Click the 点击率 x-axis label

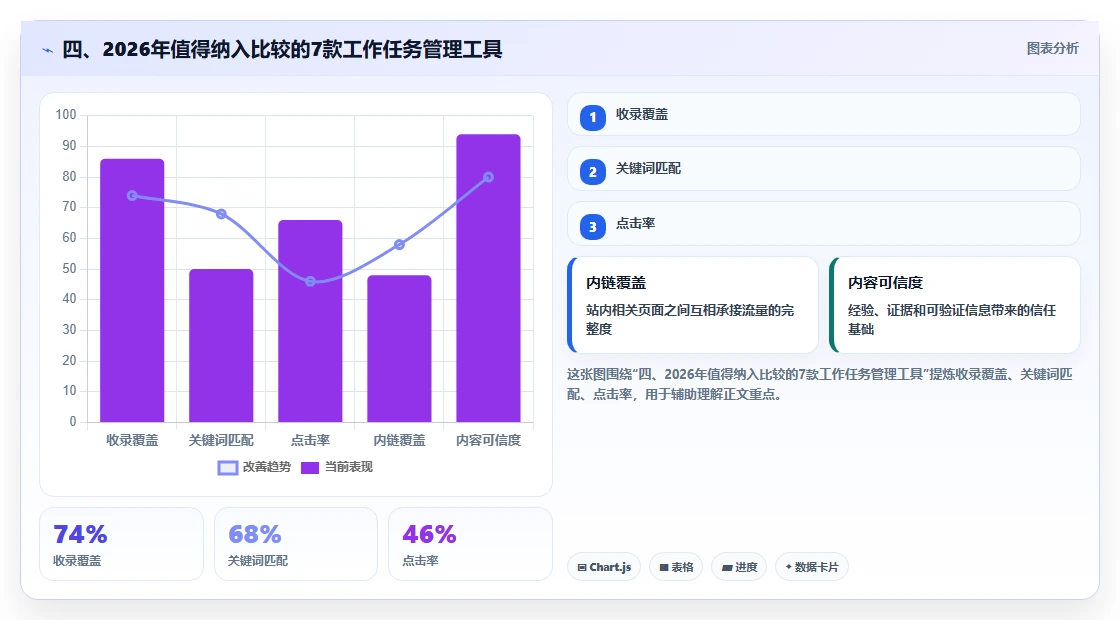[310, 441]
